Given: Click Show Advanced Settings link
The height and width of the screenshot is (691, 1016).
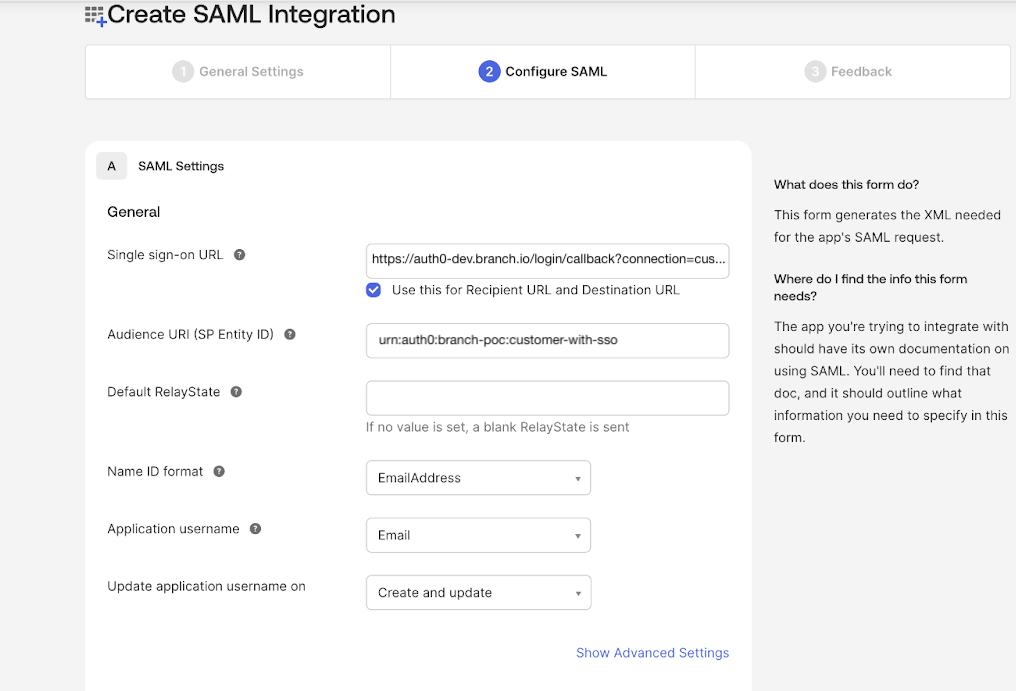Looking at the screenshot, I should pyautogui.click(x=652, y=653).
